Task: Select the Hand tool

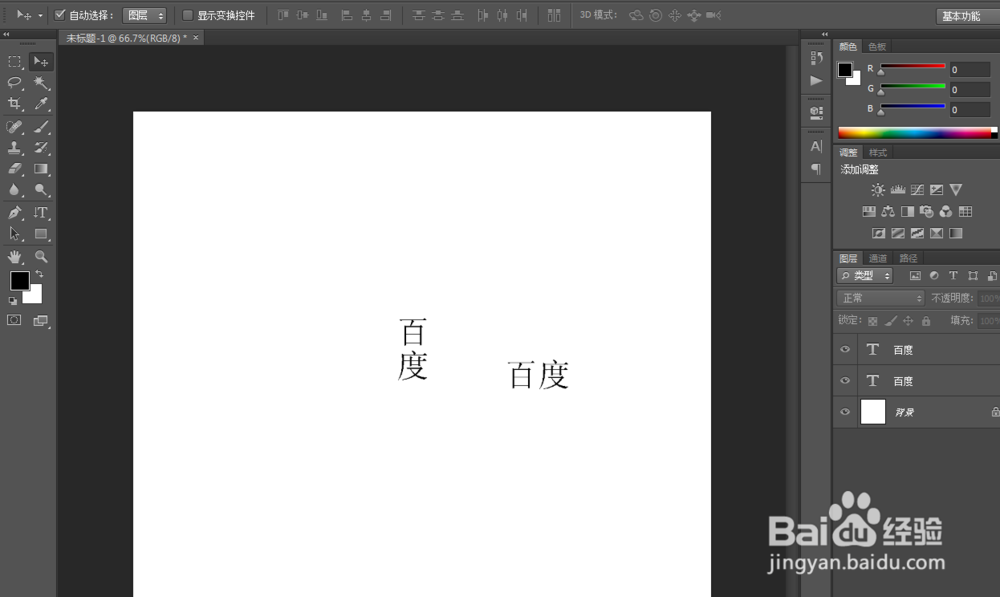Action: (x=15, y=256)
